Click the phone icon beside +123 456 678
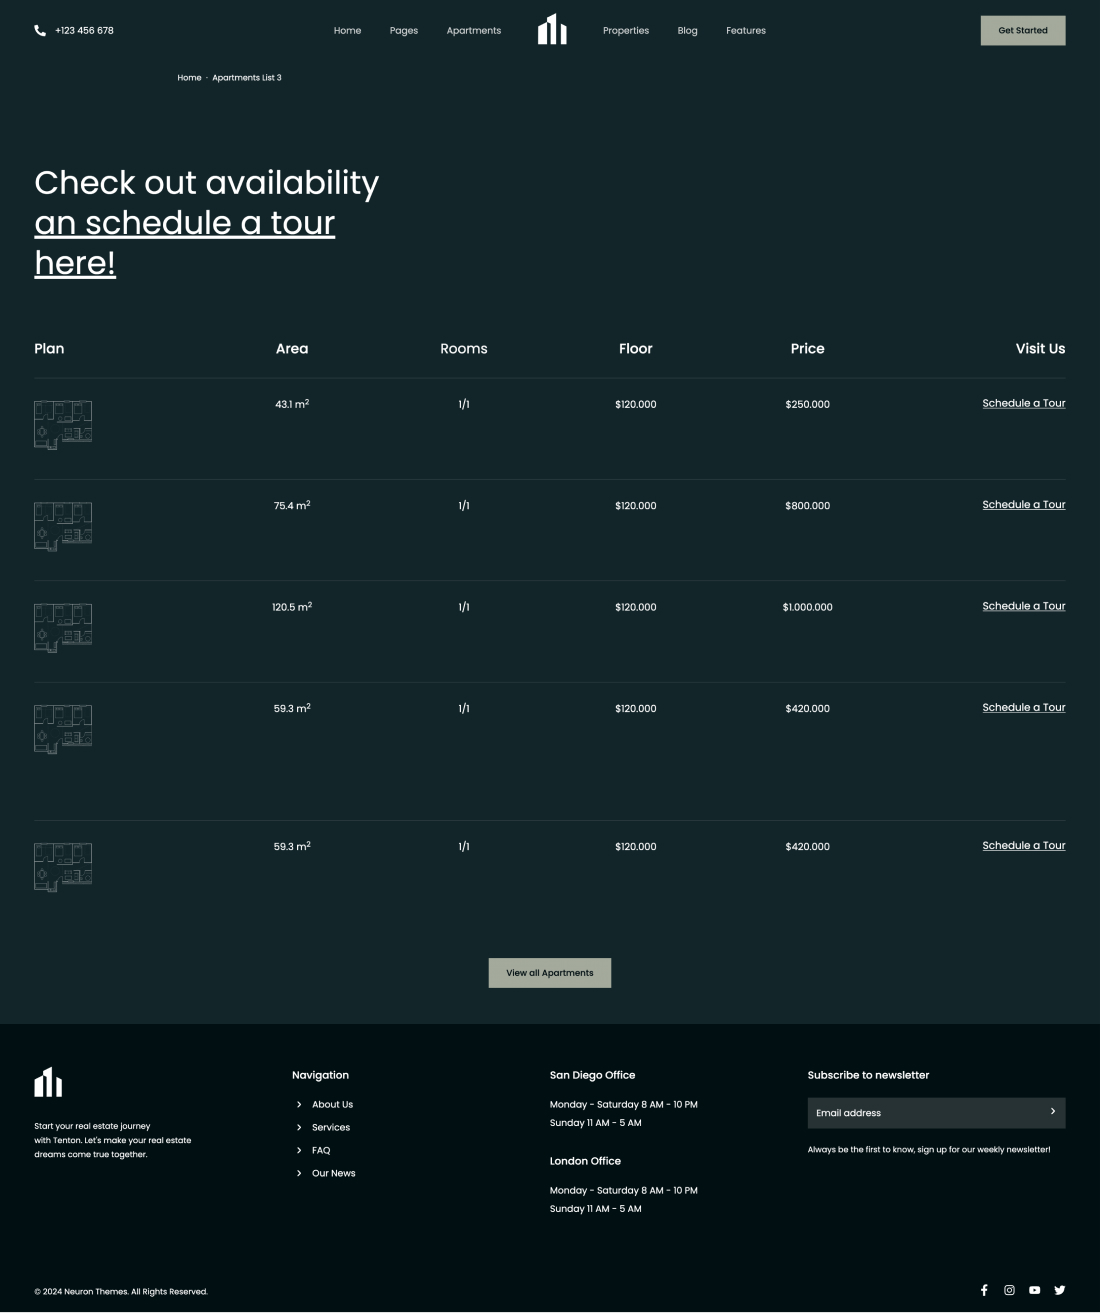 (40, 31)
